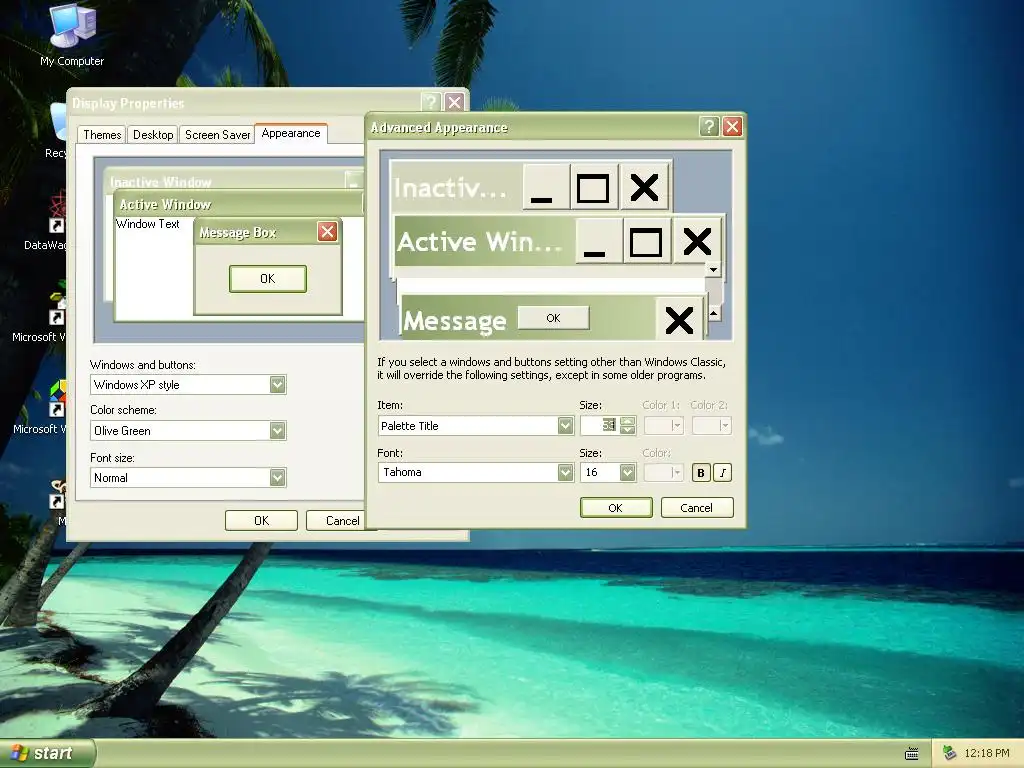Click the help question mark in Display Properties
This screenshot has height=768, width=1024.
click(430, 102)
